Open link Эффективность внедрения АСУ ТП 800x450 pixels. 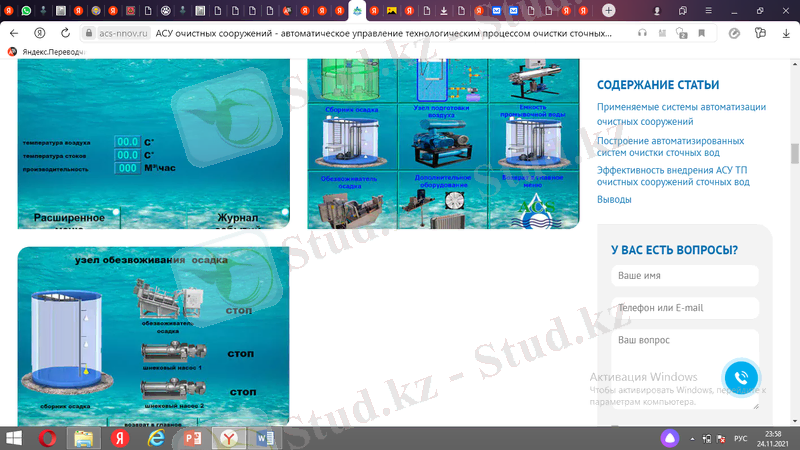673,176
